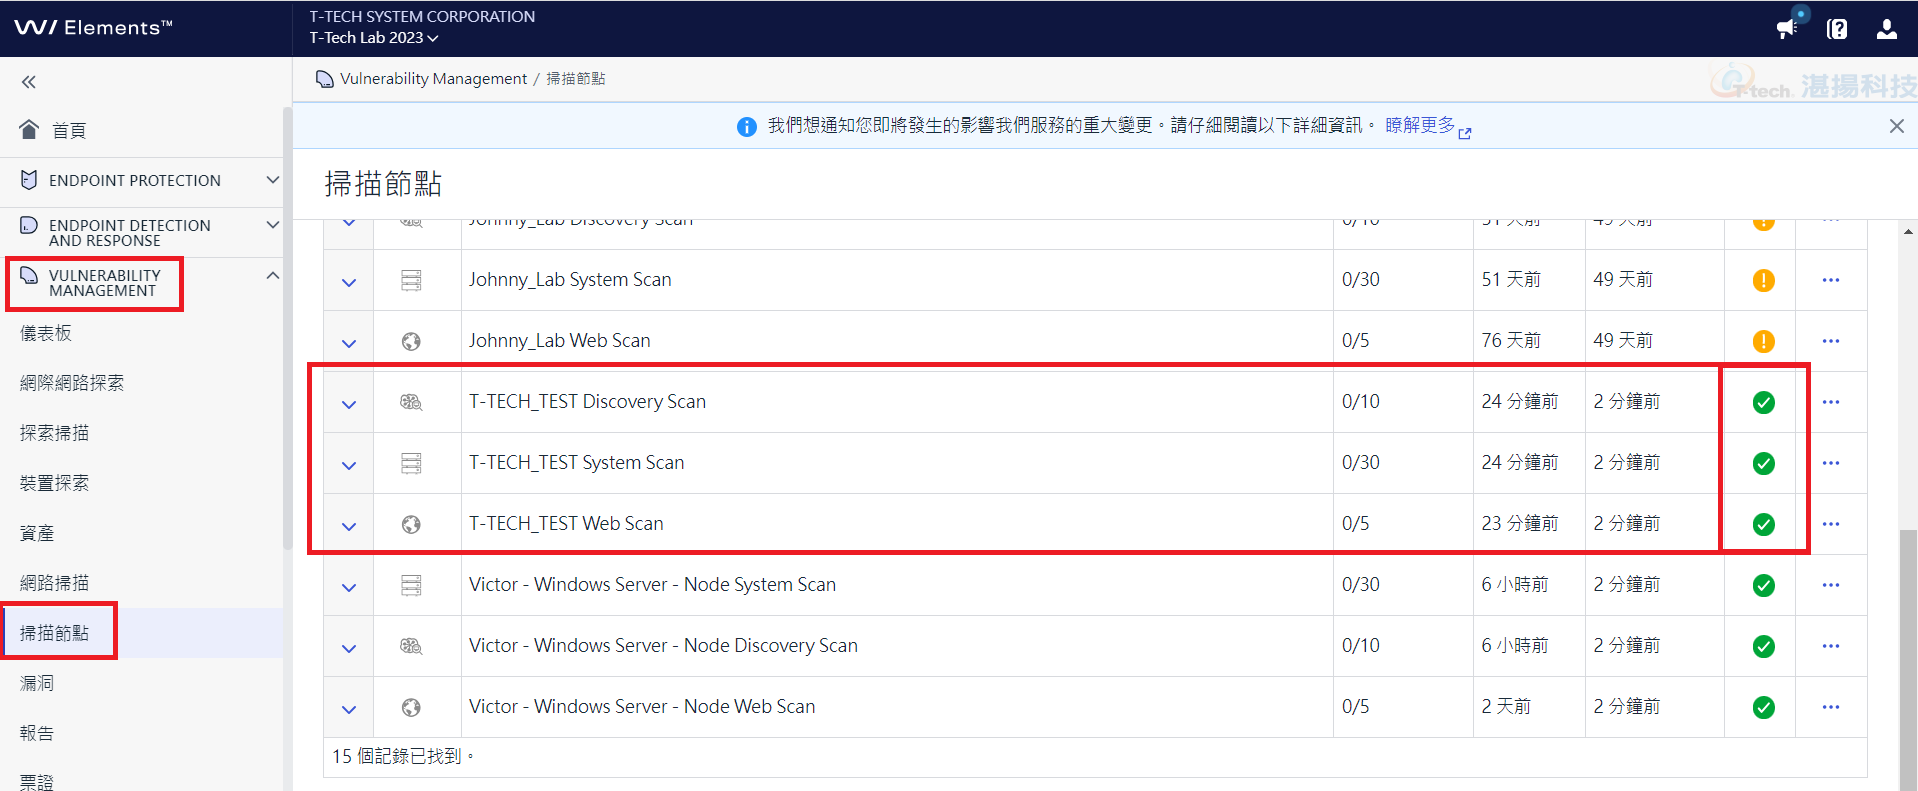Viewport: 1918px width, 791px height.
Task: Open 報告 reports menu item
Action: pyautogui.click(x=37, y=733)
